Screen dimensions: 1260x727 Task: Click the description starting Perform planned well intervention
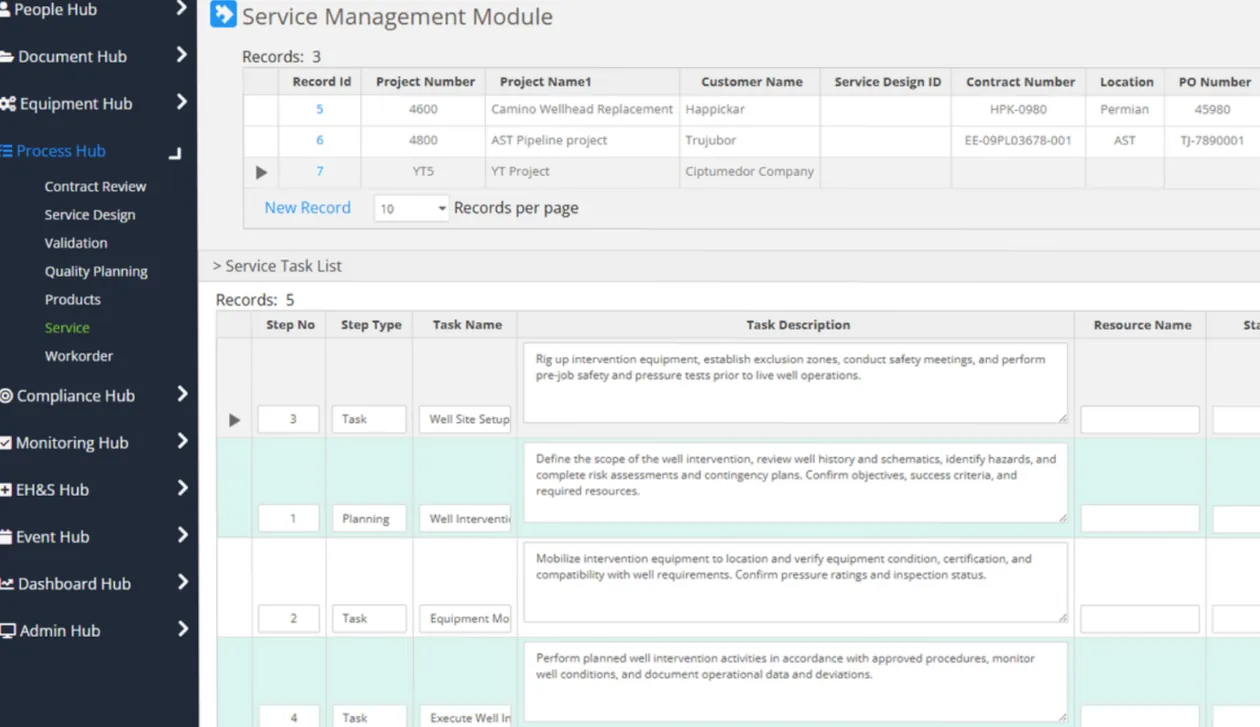[x=795, y=682]
